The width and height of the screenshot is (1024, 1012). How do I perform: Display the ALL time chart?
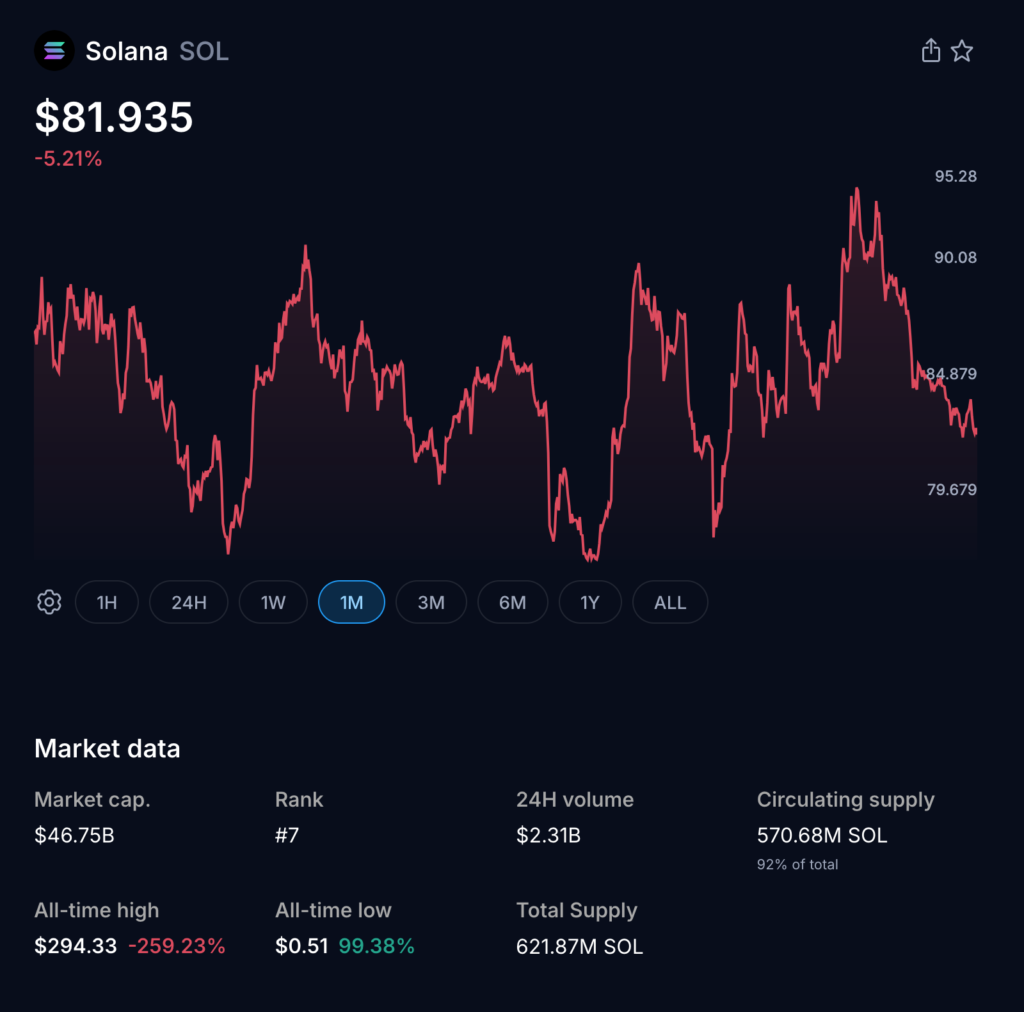coord(670,602)
